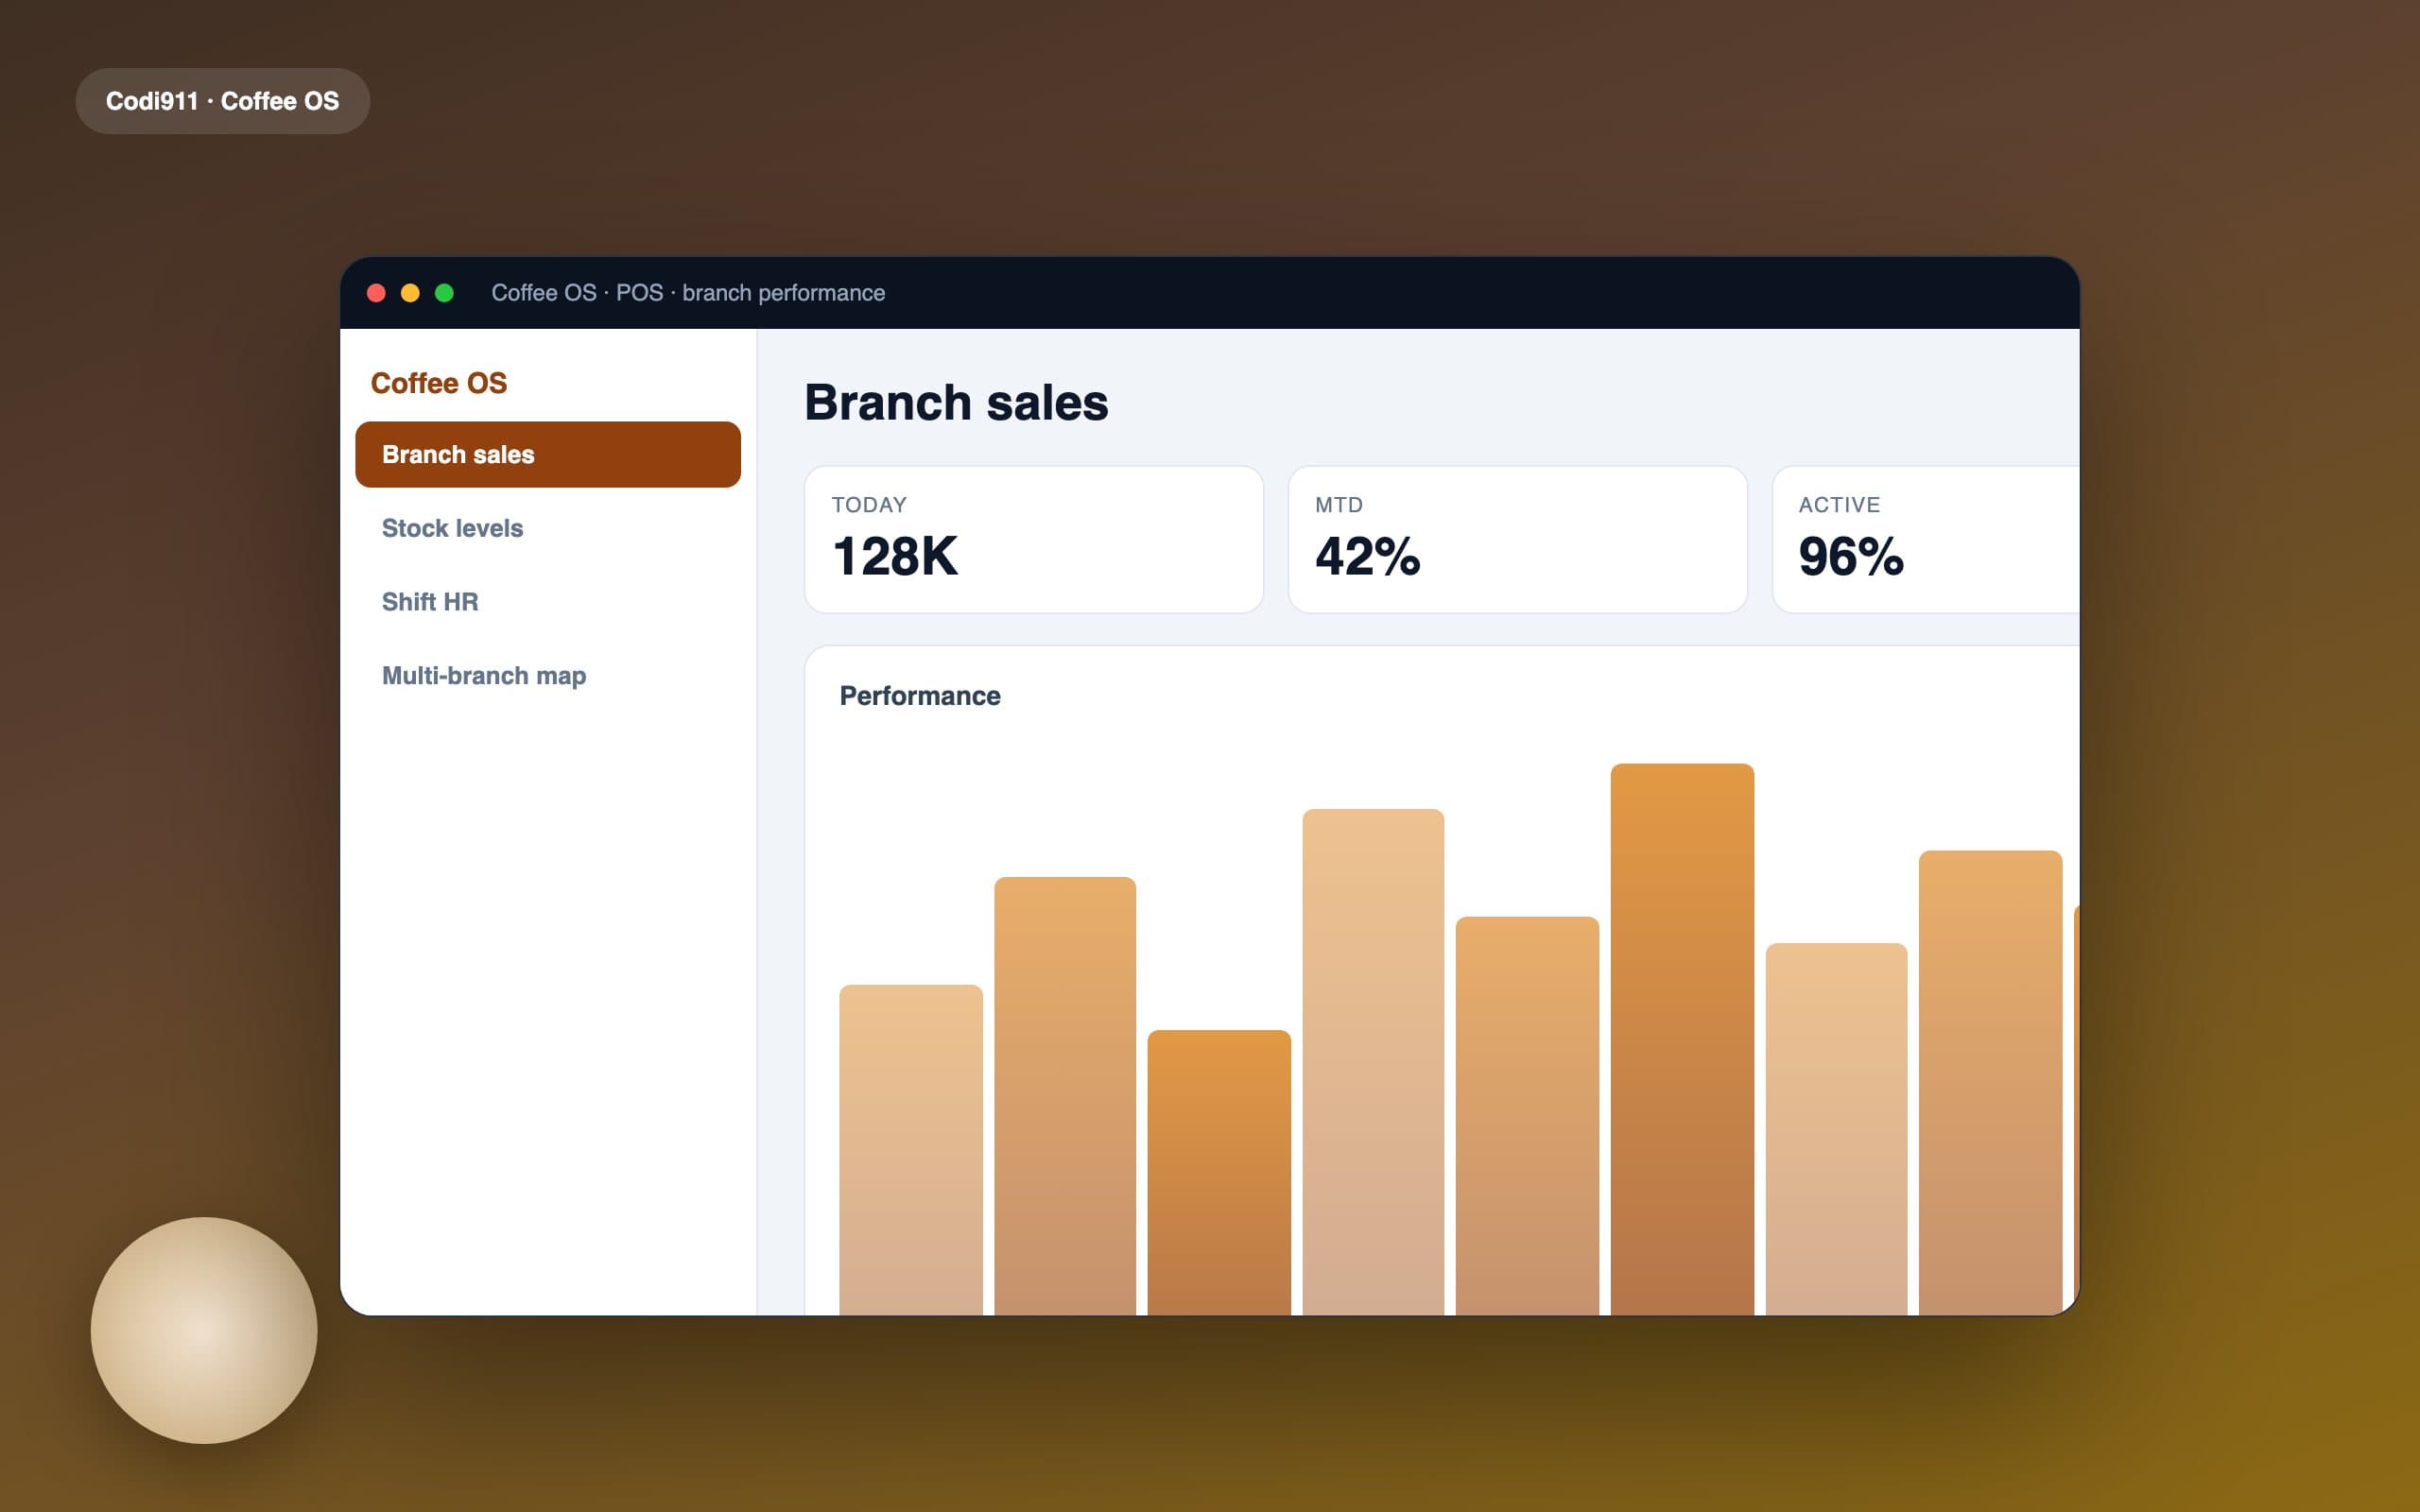
Task: Maximize the window with green button
Action: pyautogui.click(x=444, y=293)
